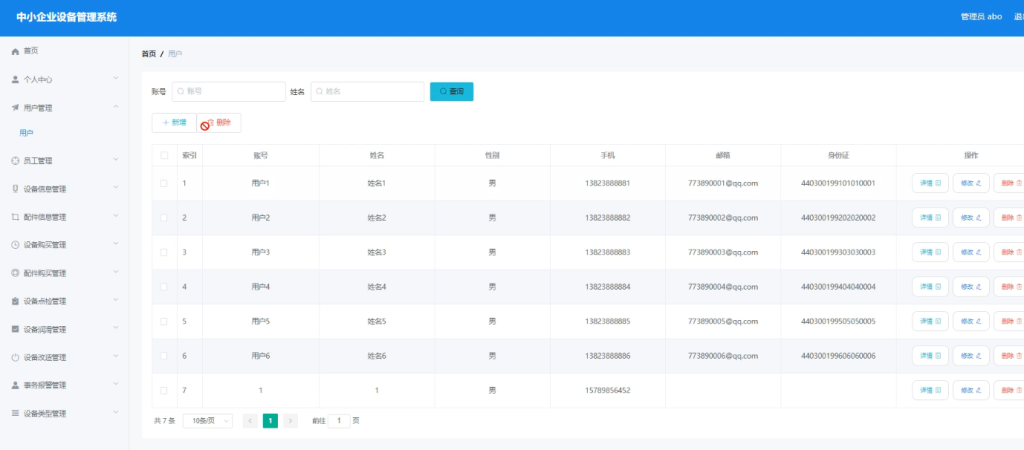Click 详情 button for 用户2 row

(x=930, y=217)
